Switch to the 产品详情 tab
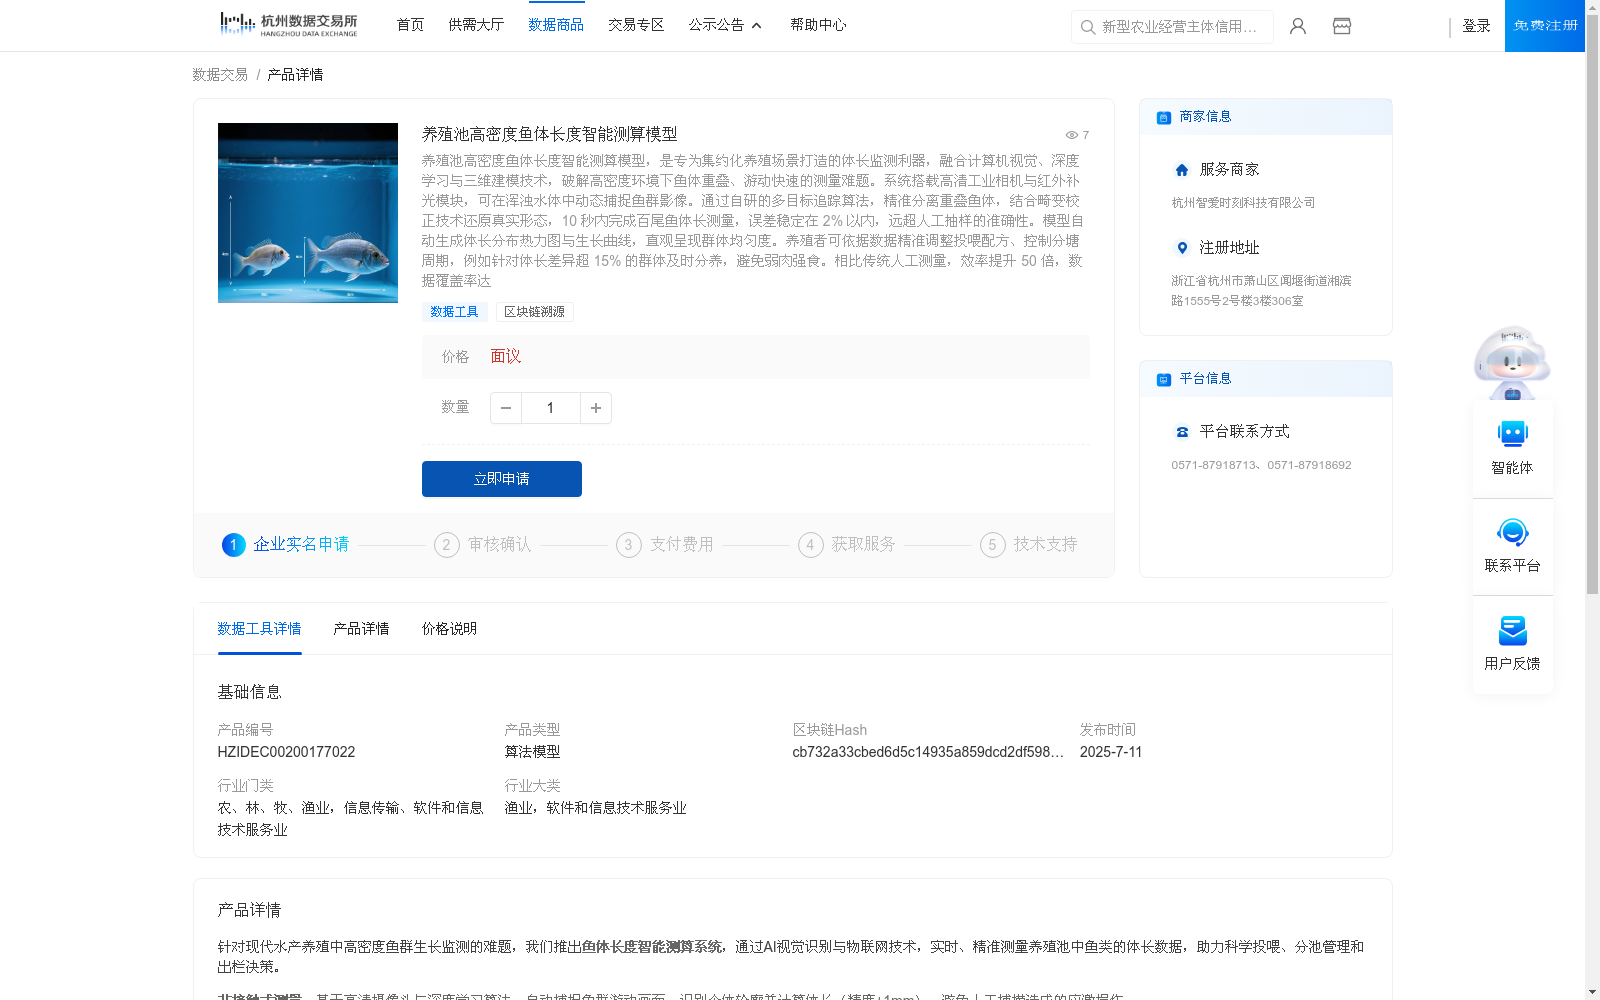 tap(361, 629)
